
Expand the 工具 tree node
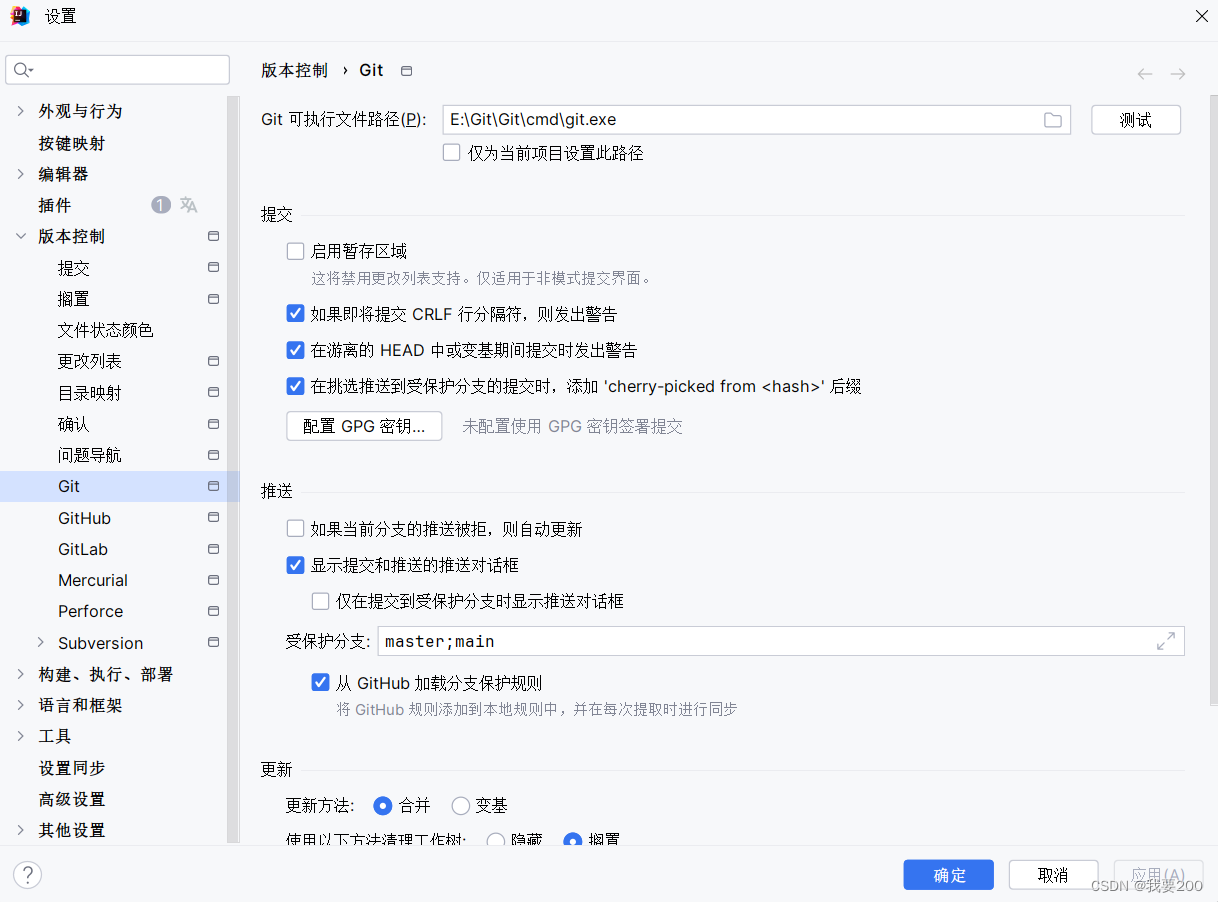(21, 736)
